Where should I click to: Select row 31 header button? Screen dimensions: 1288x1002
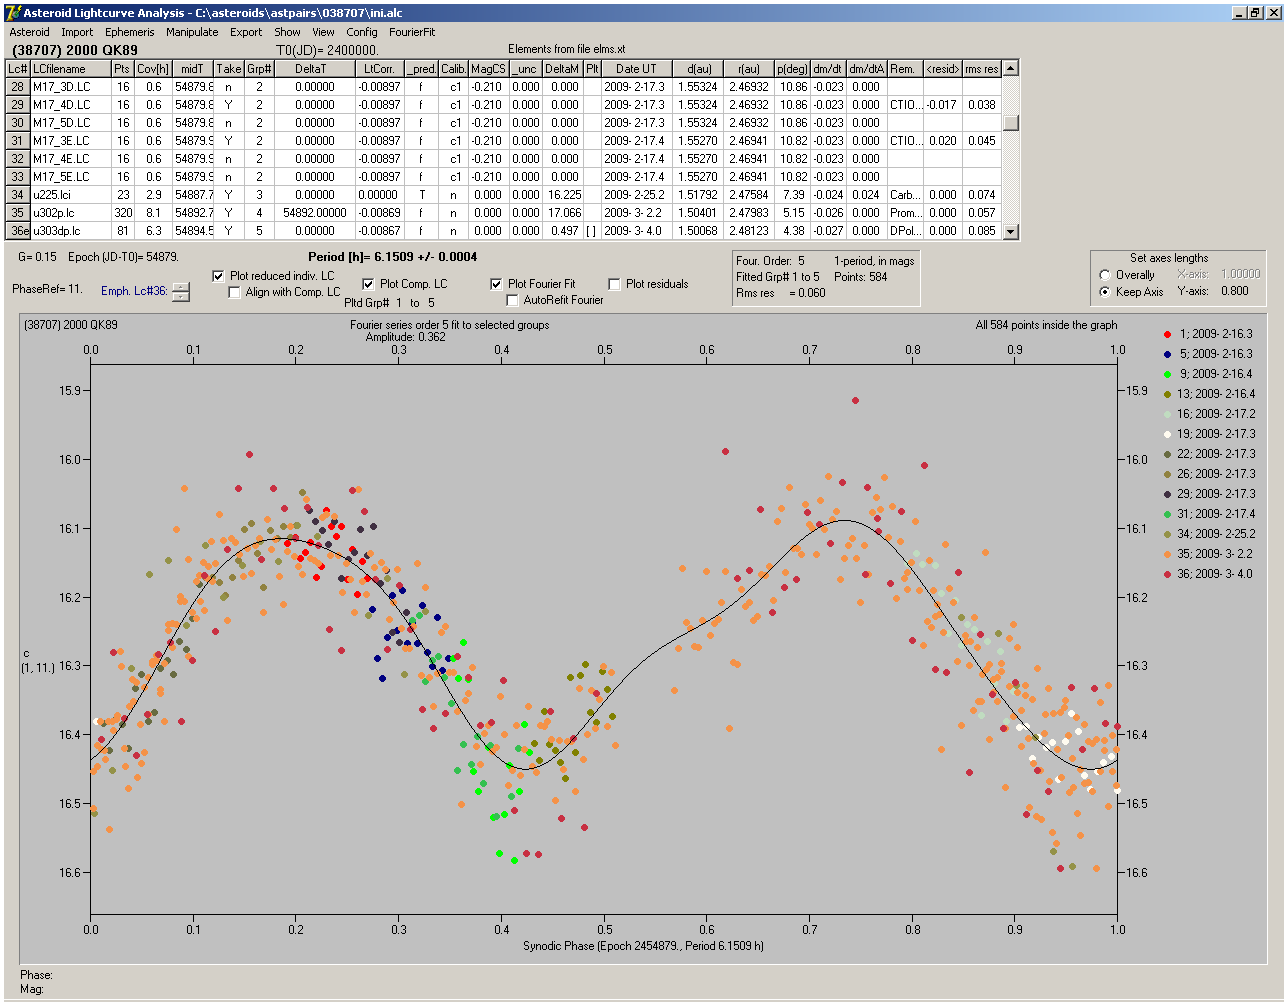coord(18,141)
